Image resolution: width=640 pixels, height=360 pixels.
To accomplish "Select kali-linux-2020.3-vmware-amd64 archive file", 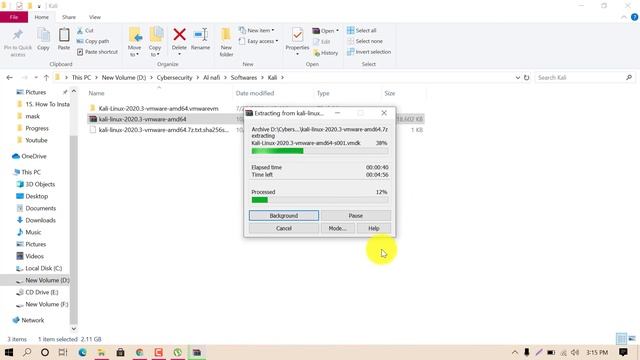I will click(142, 119).
